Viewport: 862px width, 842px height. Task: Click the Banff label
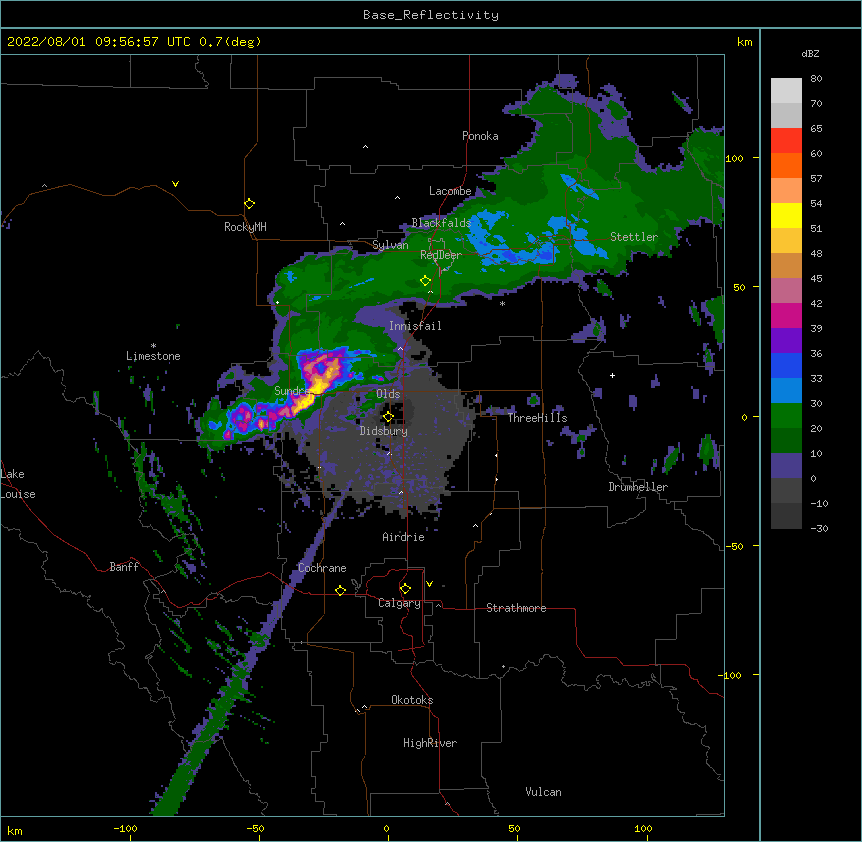pos(124,567)
